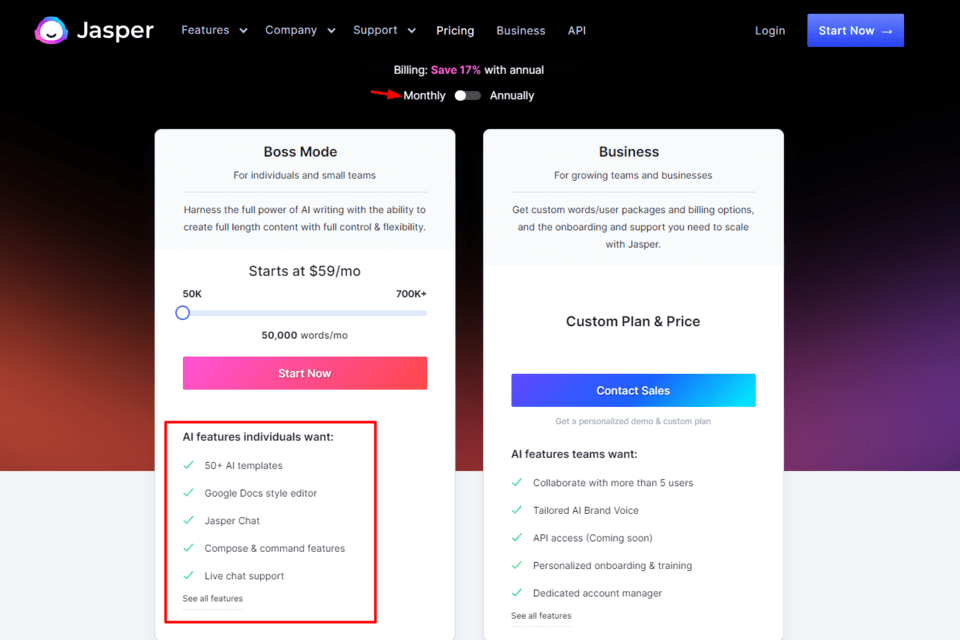Click the checkmark beside 50+ AI templates
Screen dimensions: 960x640
point(190,465)
